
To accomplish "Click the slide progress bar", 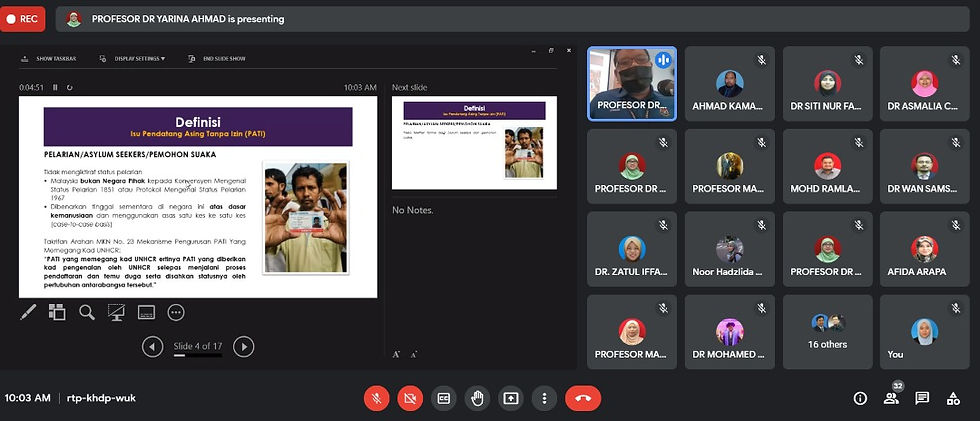I will tap(198, 355).
